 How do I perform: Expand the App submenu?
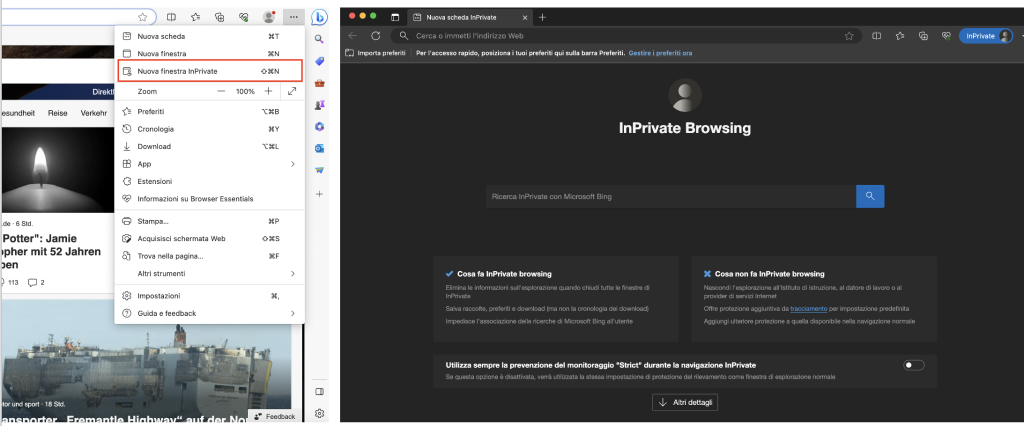click(x=209, y=164)
